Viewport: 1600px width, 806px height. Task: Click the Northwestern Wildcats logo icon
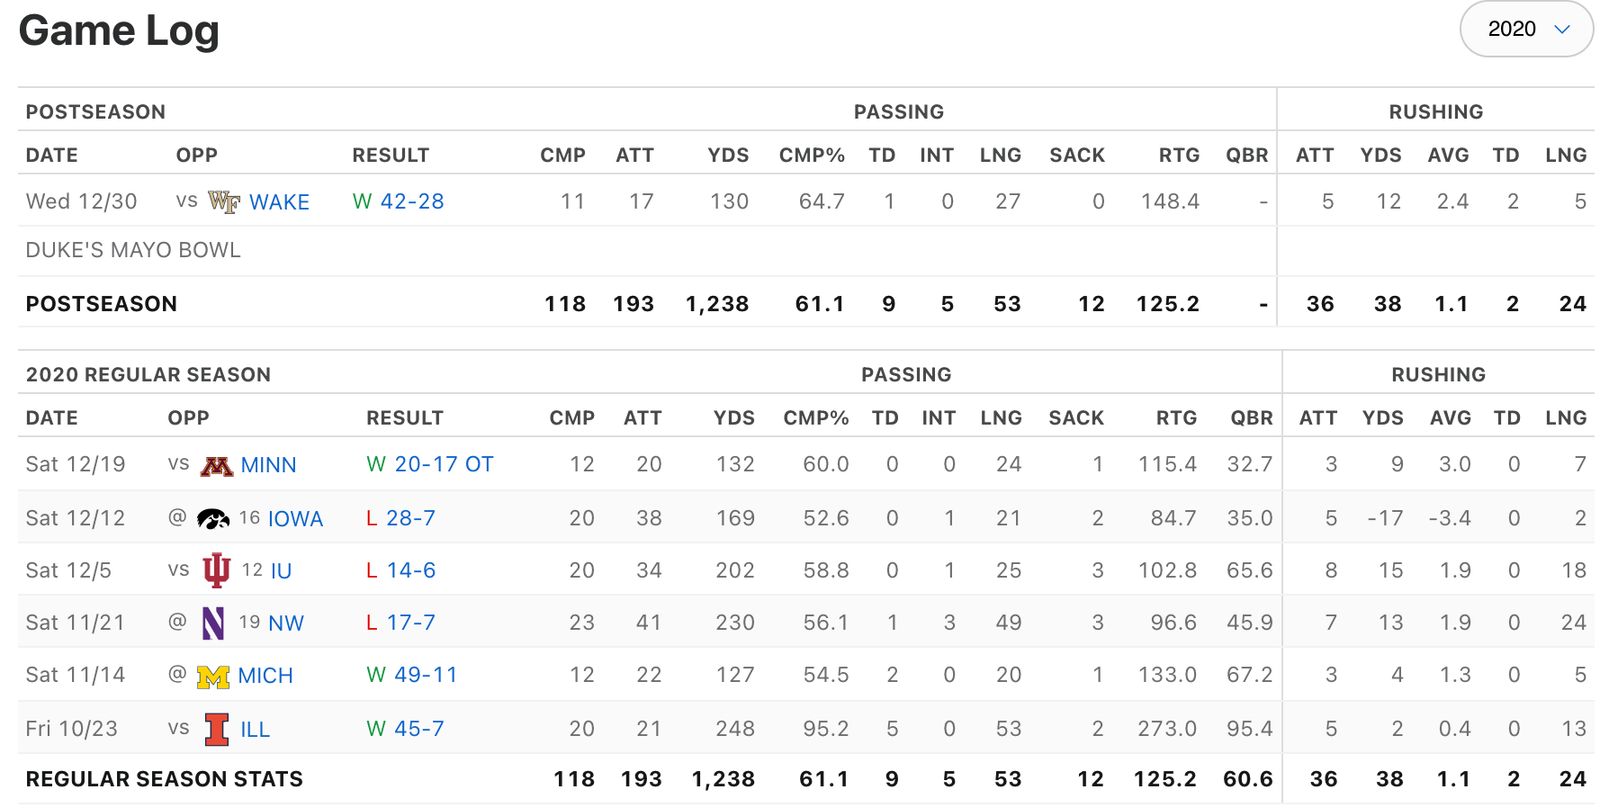tap(213, 623)
